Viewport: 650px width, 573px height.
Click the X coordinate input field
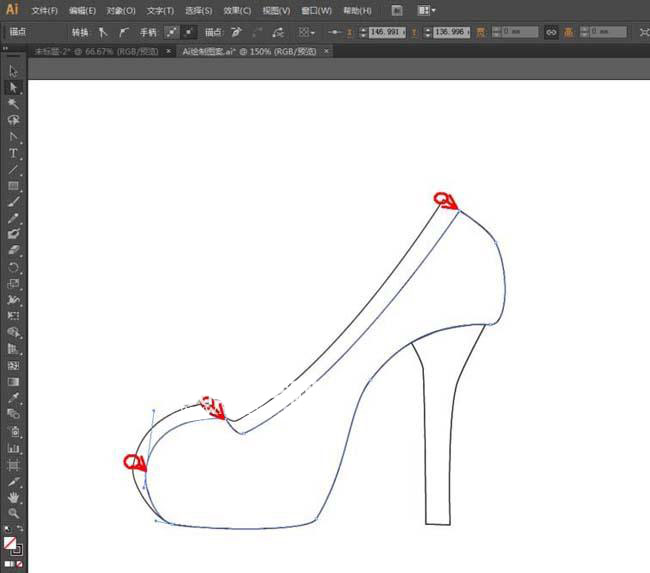pos(384,32)
